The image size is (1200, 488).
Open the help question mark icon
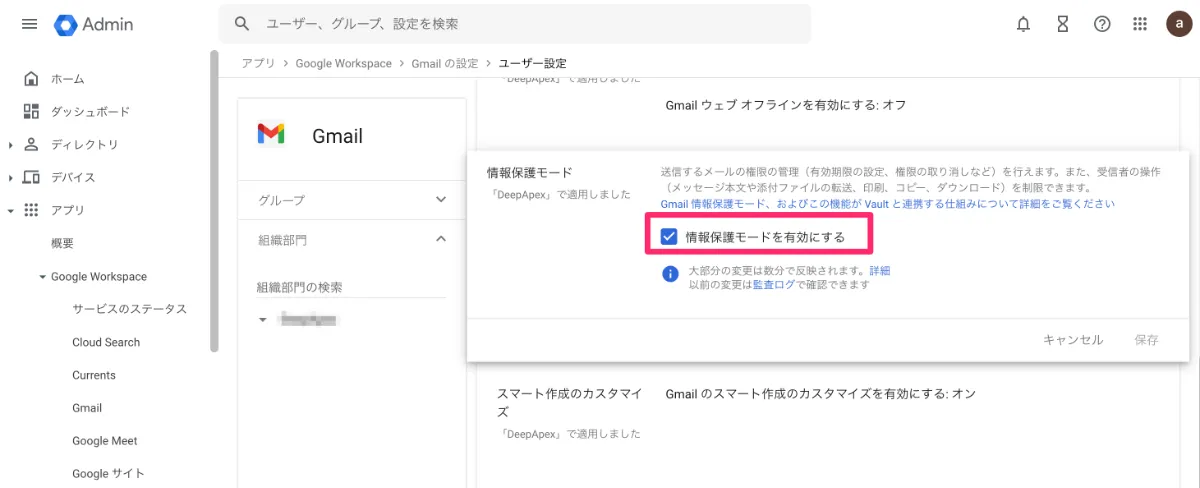tap(1102, 24)
